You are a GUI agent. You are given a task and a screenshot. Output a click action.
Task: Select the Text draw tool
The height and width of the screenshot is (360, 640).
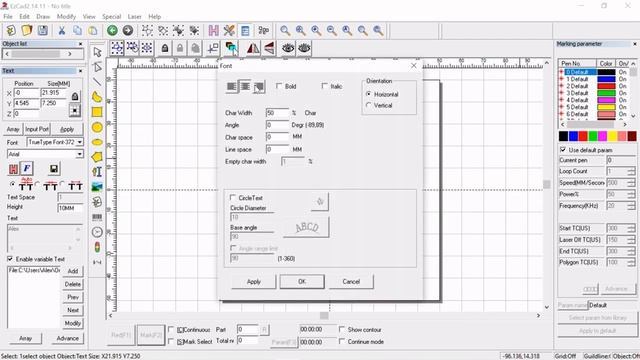tap(97, 172)
